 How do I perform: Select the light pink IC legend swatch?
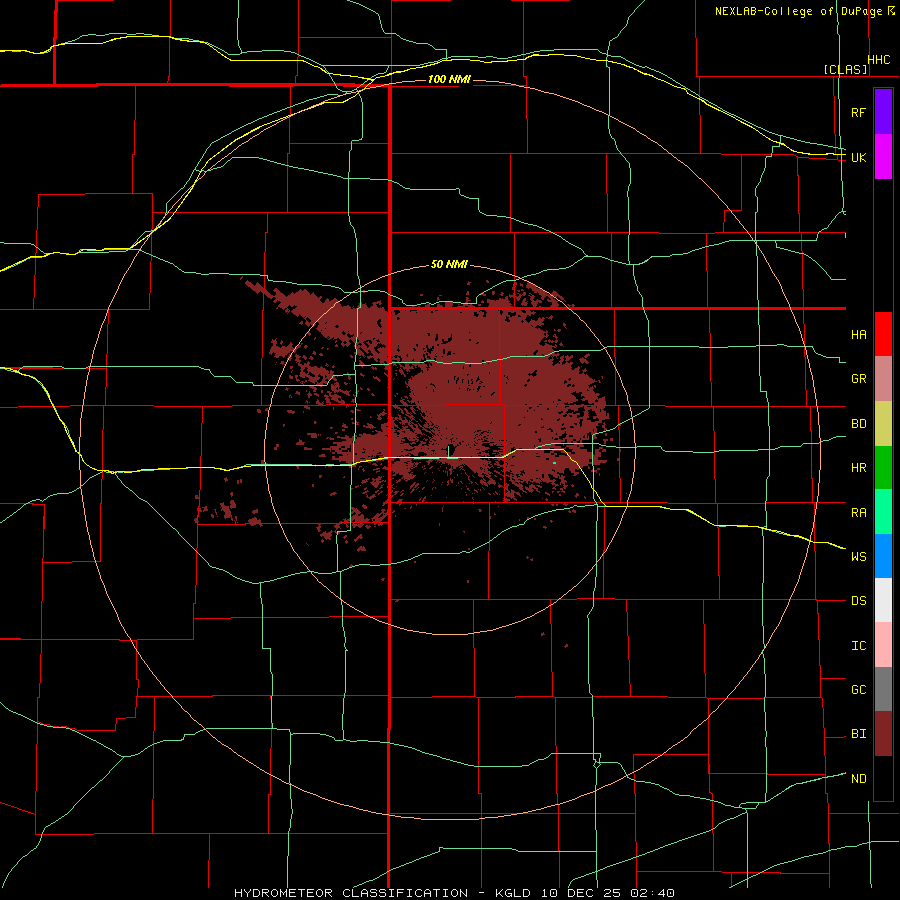click(x=883, y=645)
